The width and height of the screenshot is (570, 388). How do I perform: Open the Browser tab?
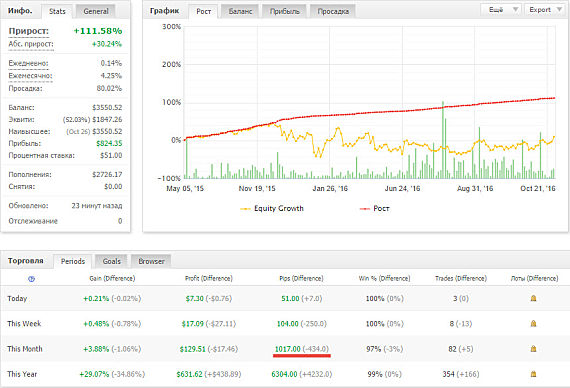point(151,261)
